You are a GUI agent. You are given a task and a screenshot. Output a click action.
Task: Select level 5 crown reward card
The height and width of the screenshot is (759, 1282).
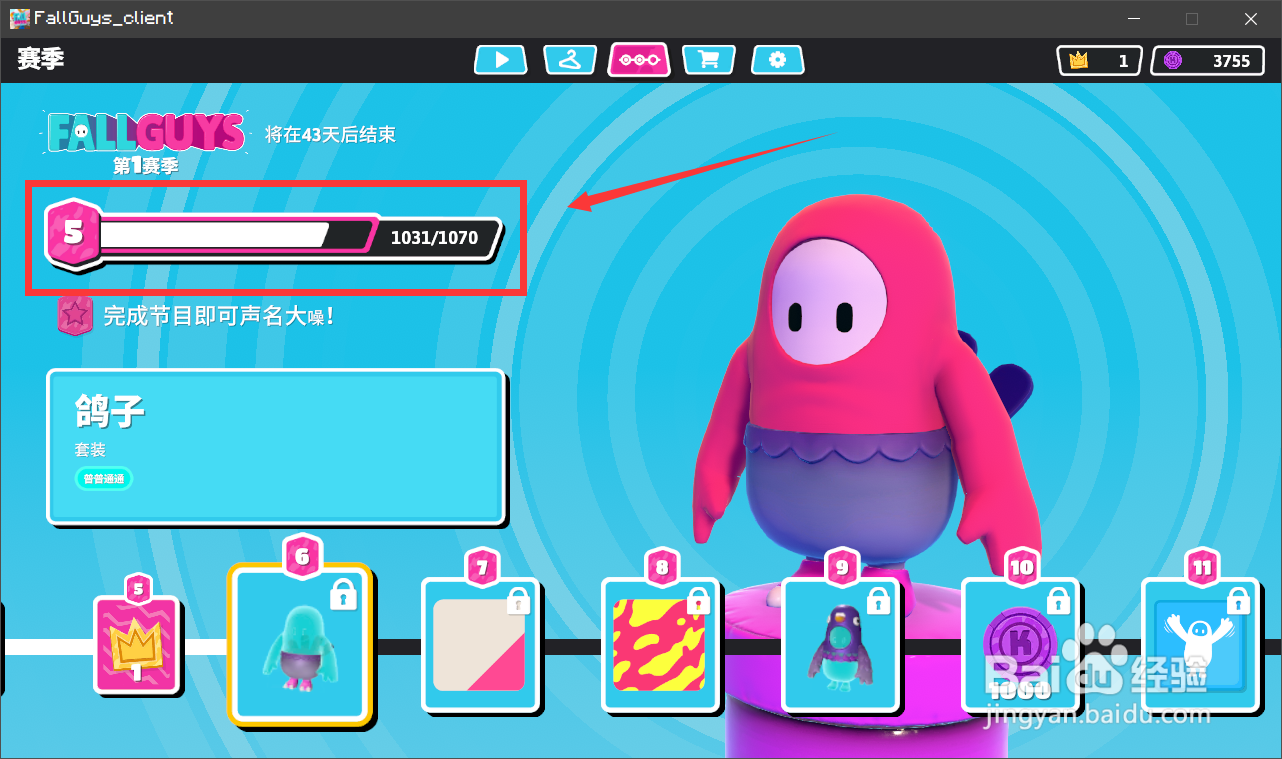(x=137, y=646)
